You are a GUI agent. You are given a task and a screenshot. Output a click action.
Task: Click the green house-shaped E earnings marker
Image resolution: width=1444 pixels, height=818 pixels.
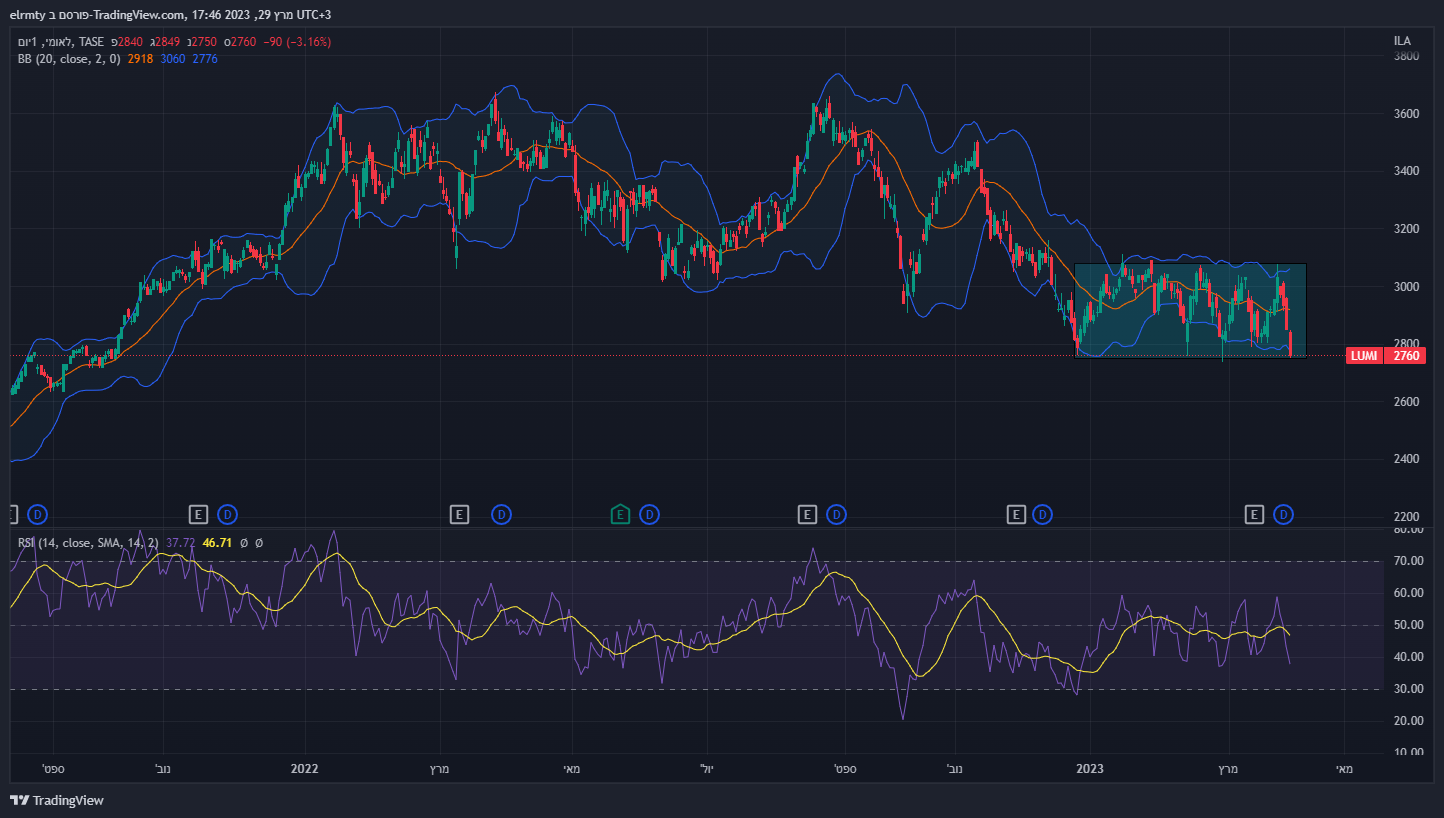(x=620, y=514)
